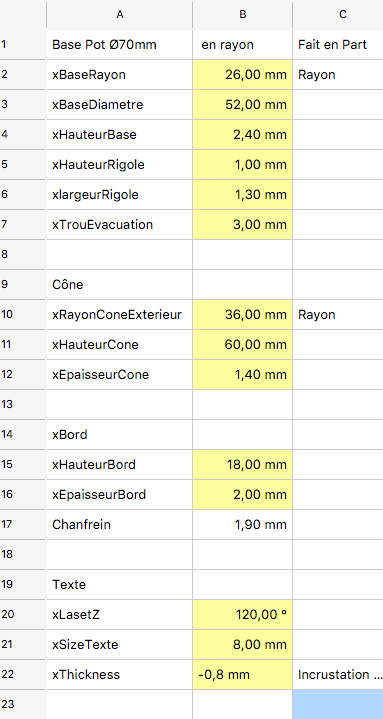Select column B header

click(x=243, y=15)
